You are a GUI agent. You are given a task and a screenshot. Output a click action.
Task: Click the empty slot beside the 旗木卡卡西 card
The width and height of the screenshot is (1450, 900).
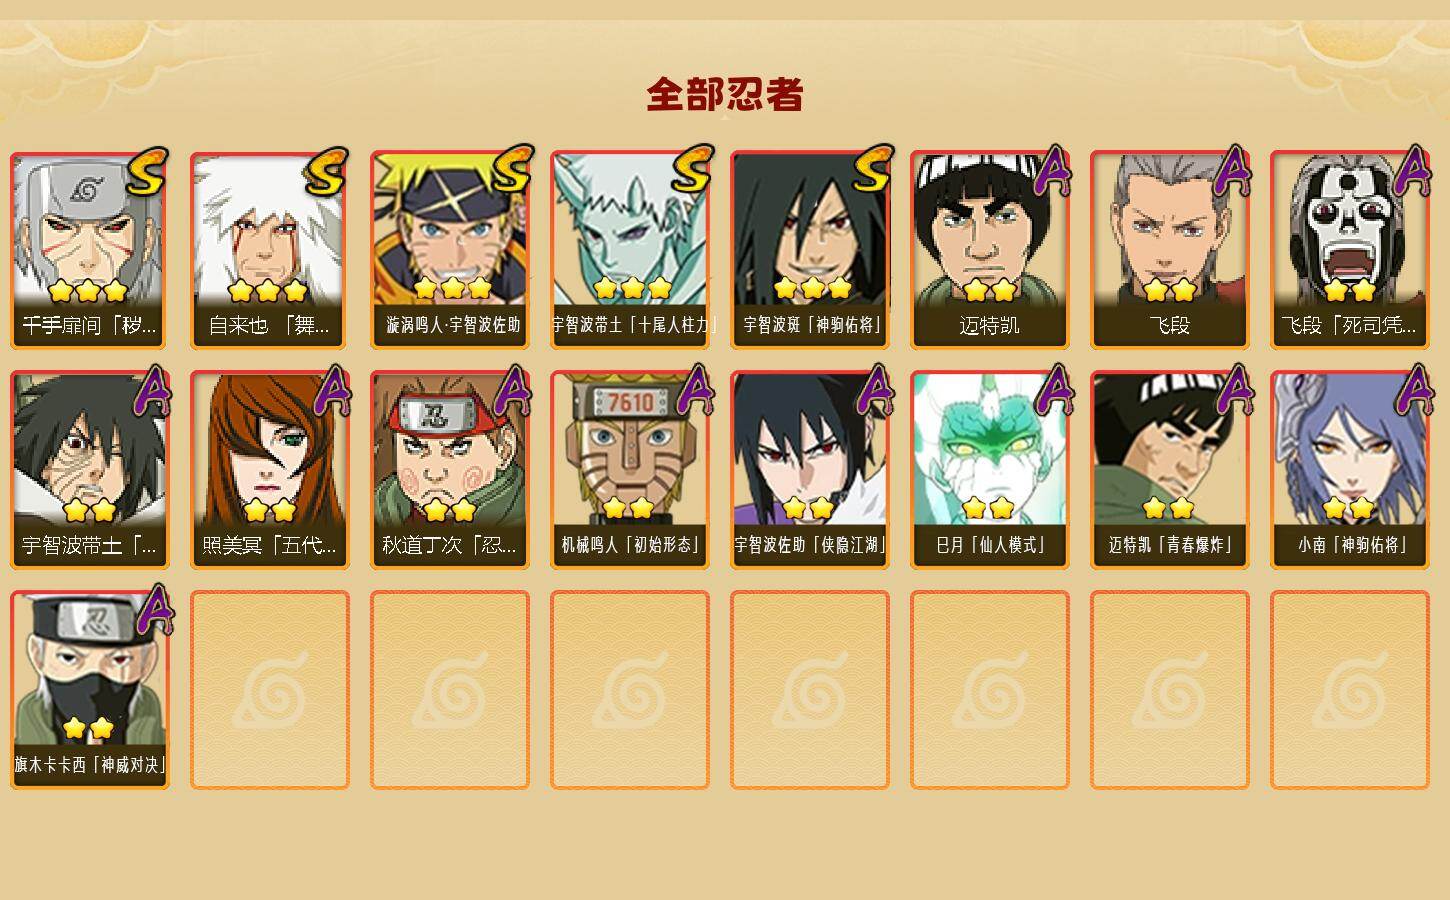[x=270, y=690]
